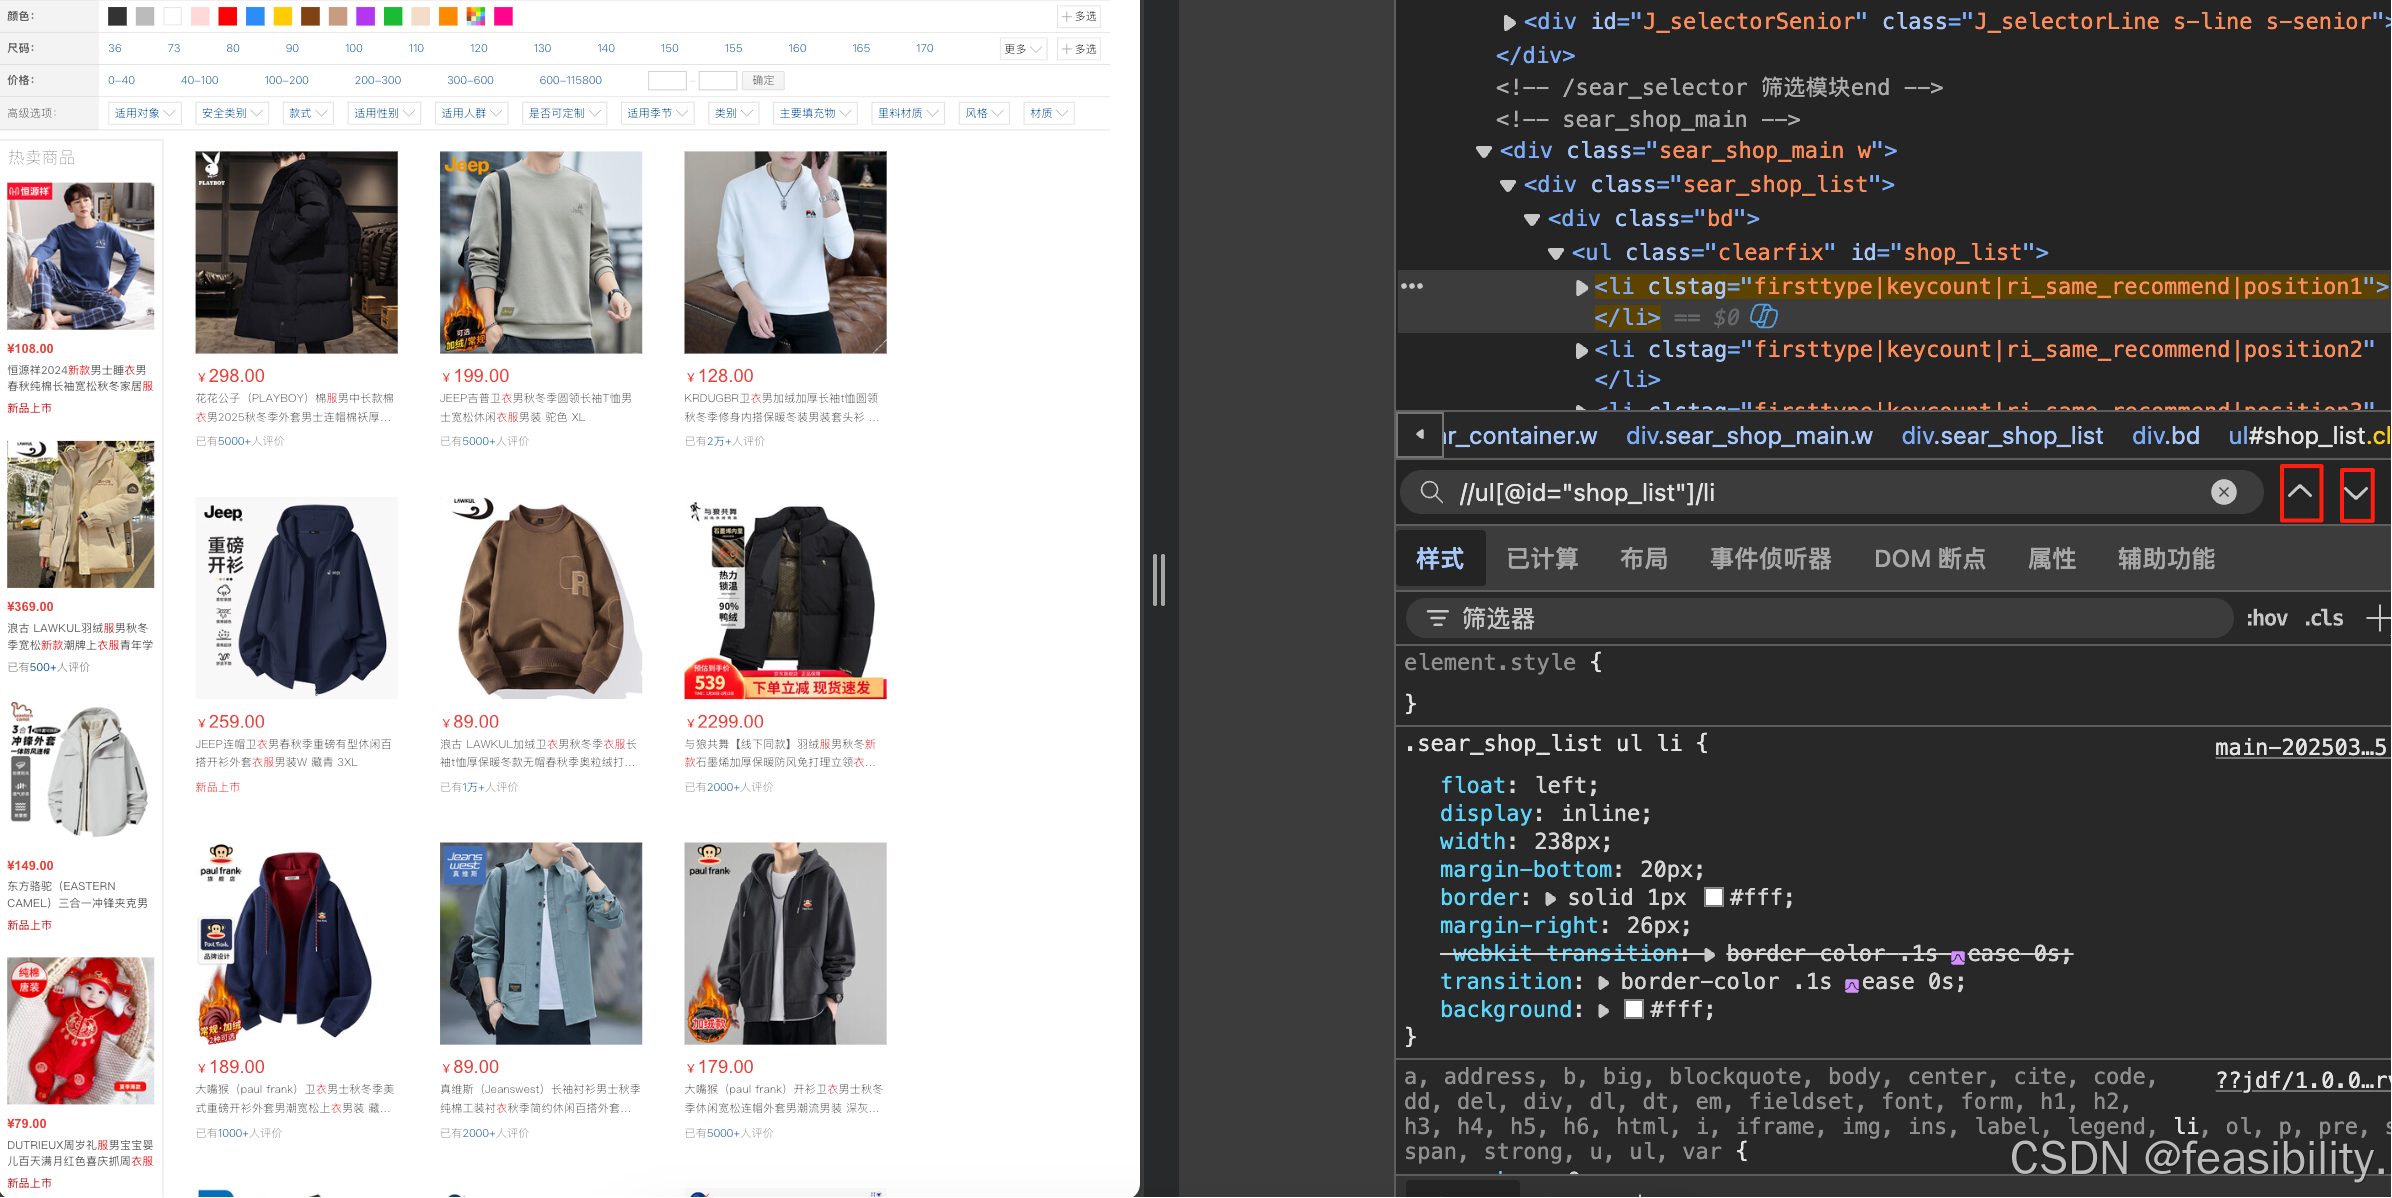Viewport: 2392px width, 1198px height.
Task: Click the three-dot menu beside selected li
Action: pos(1412,286)
